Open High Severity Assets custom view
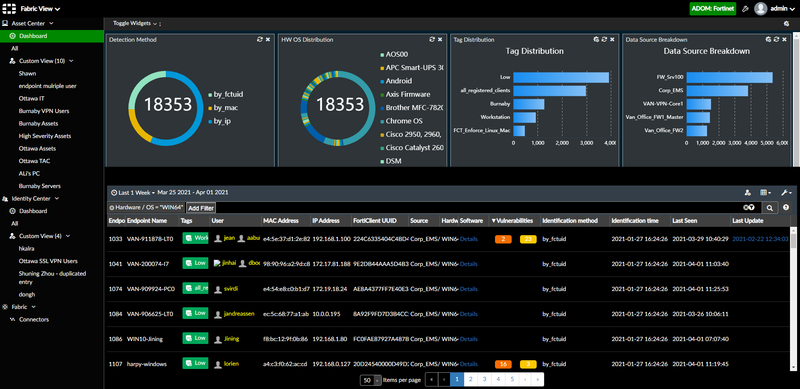The width and height of the screenshot is (800, 389). [x=45, y=136]
